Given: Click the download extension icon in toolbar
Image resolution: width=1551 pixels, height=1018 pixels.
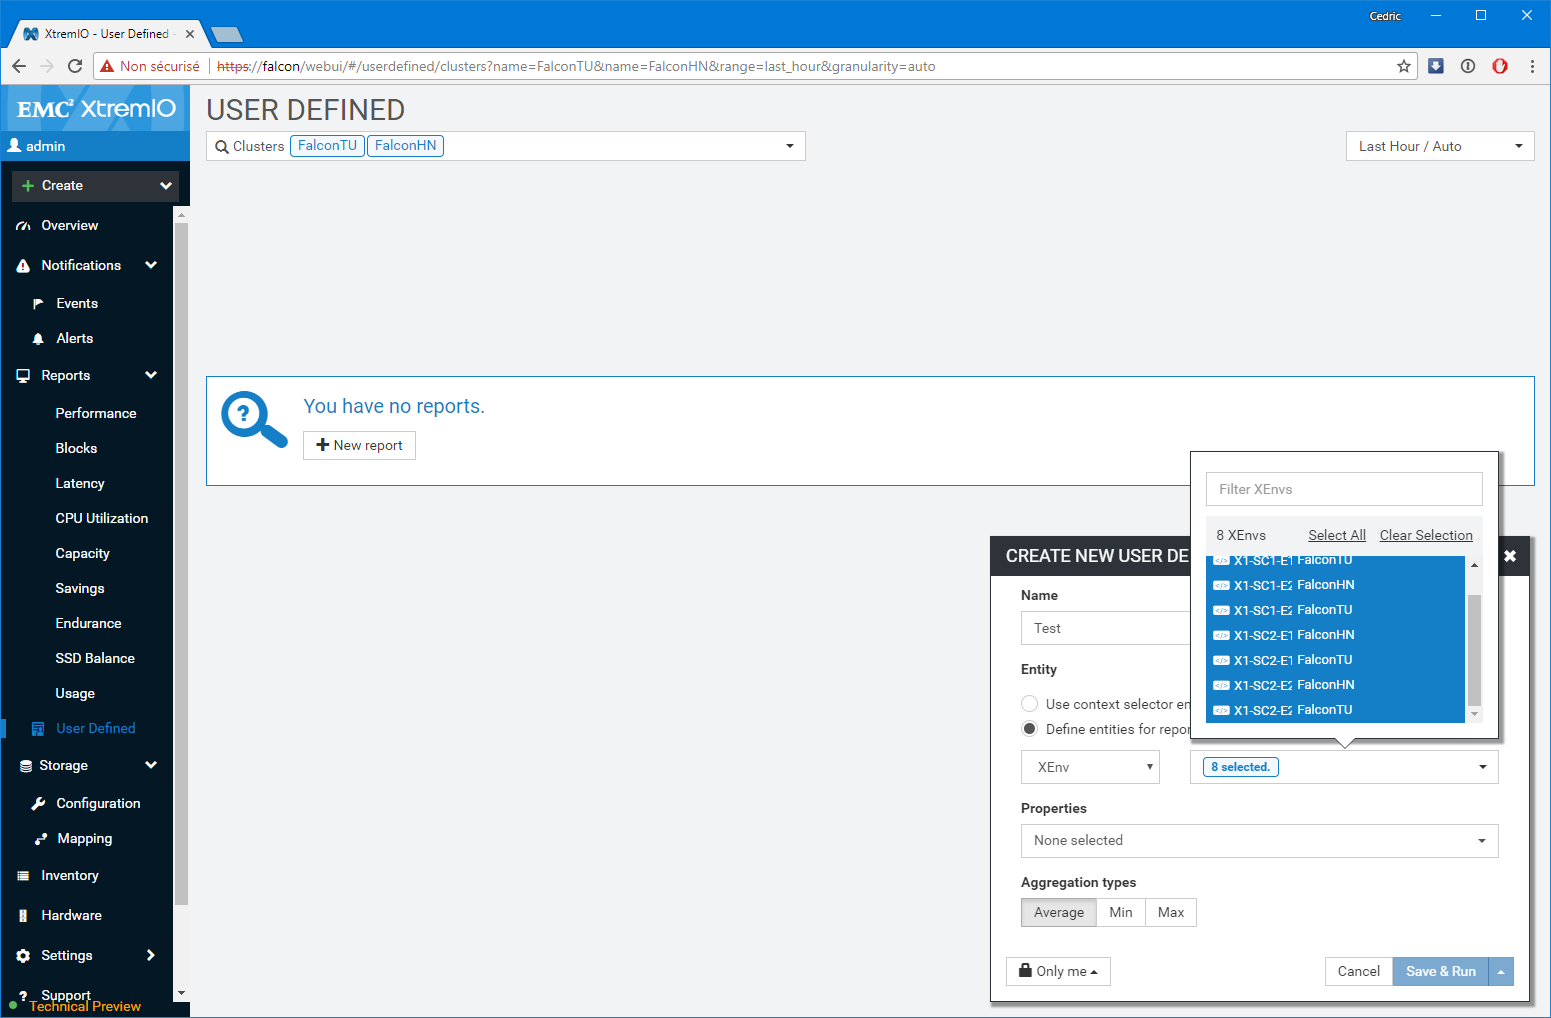Looking at the screenshot, I should click(1436, 66).
